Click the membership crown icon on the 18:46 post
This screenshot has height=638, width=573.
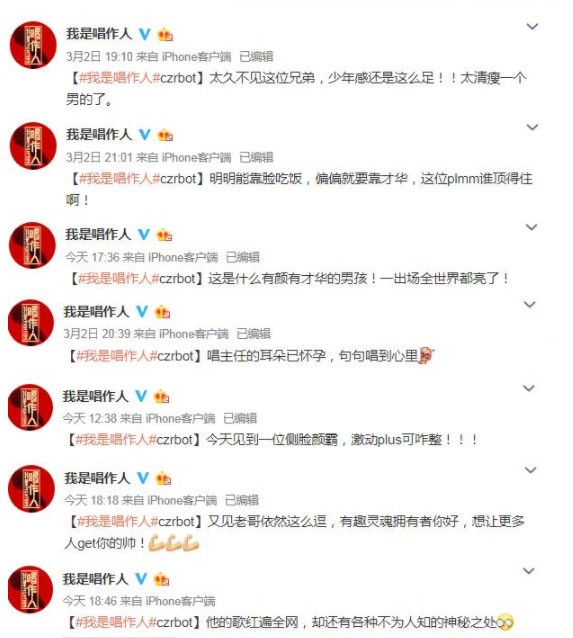[x=162, y=579]
